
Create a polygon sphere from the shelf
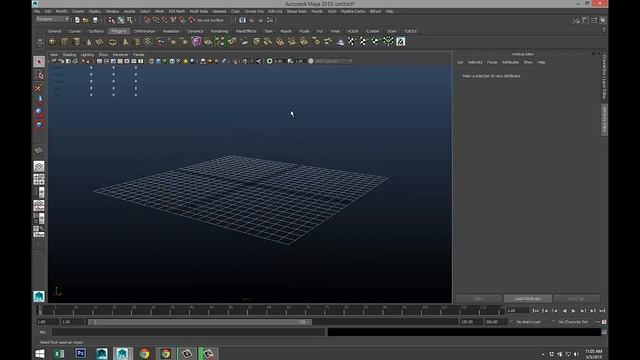pos(52,42)
